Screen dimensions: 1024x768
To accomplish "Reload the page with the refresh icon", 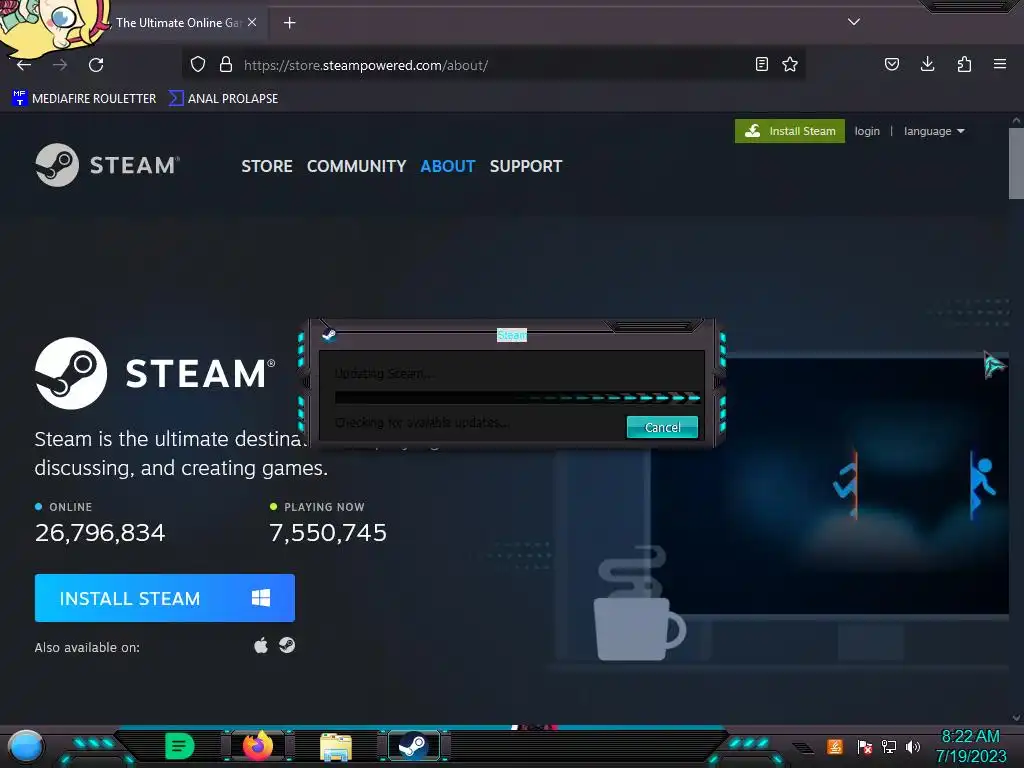I will [x=96, y=65].
